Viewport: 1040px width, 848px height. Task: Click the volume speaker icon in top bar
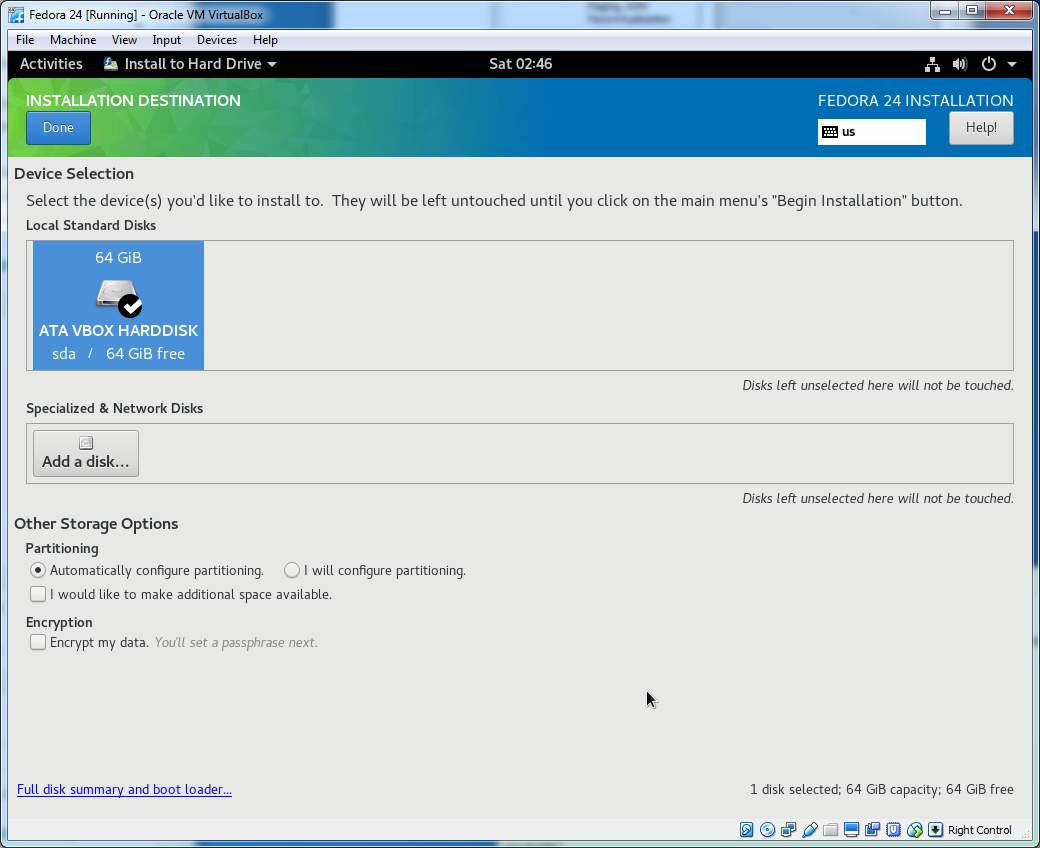coord(960,64)
